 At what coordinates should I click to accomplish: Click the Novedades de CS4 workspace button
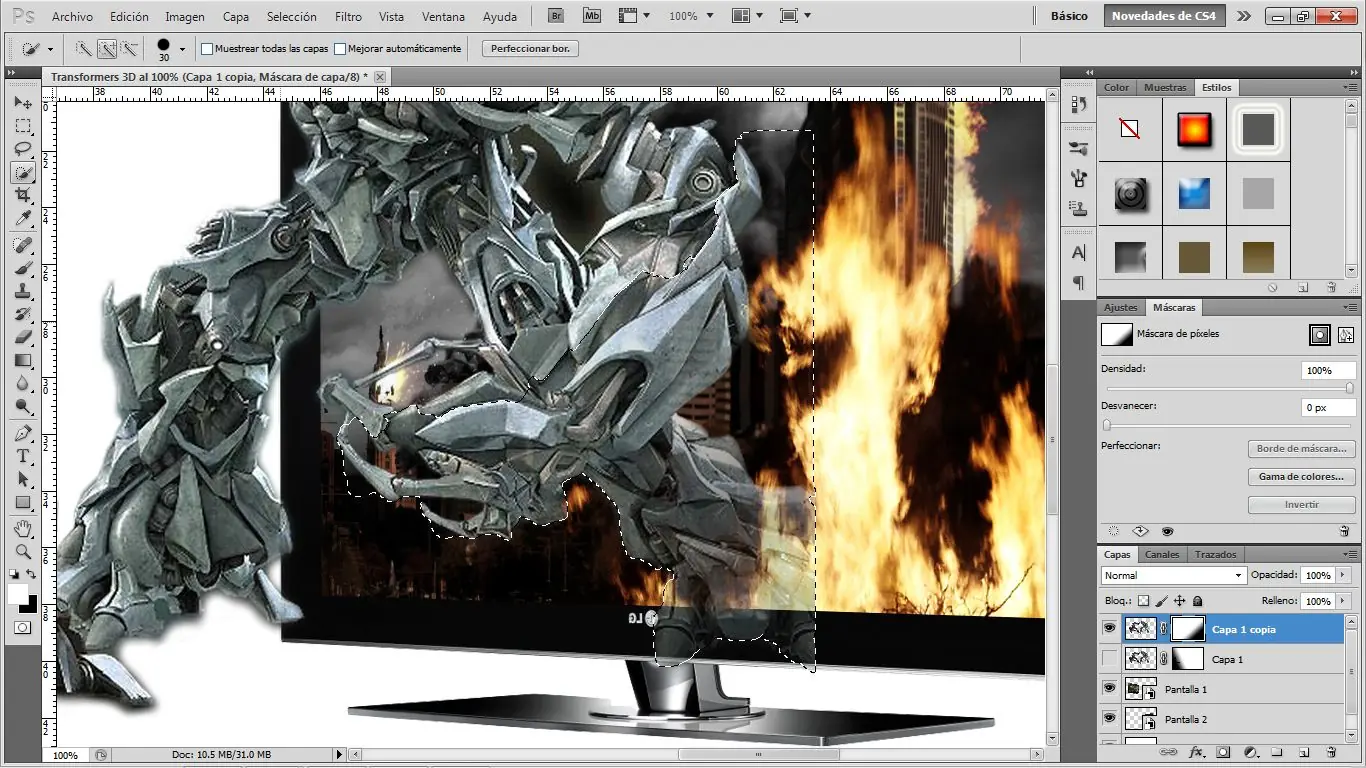pos(1164,16)
